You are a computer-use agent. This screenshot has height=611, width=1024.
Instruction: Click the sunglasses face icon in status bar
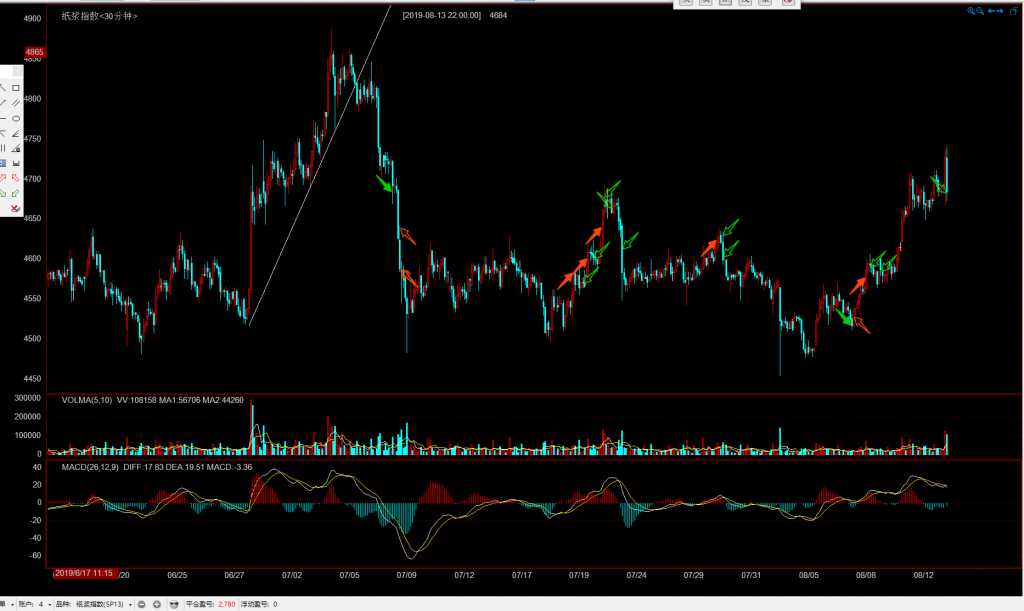click(x=174, y=604)
